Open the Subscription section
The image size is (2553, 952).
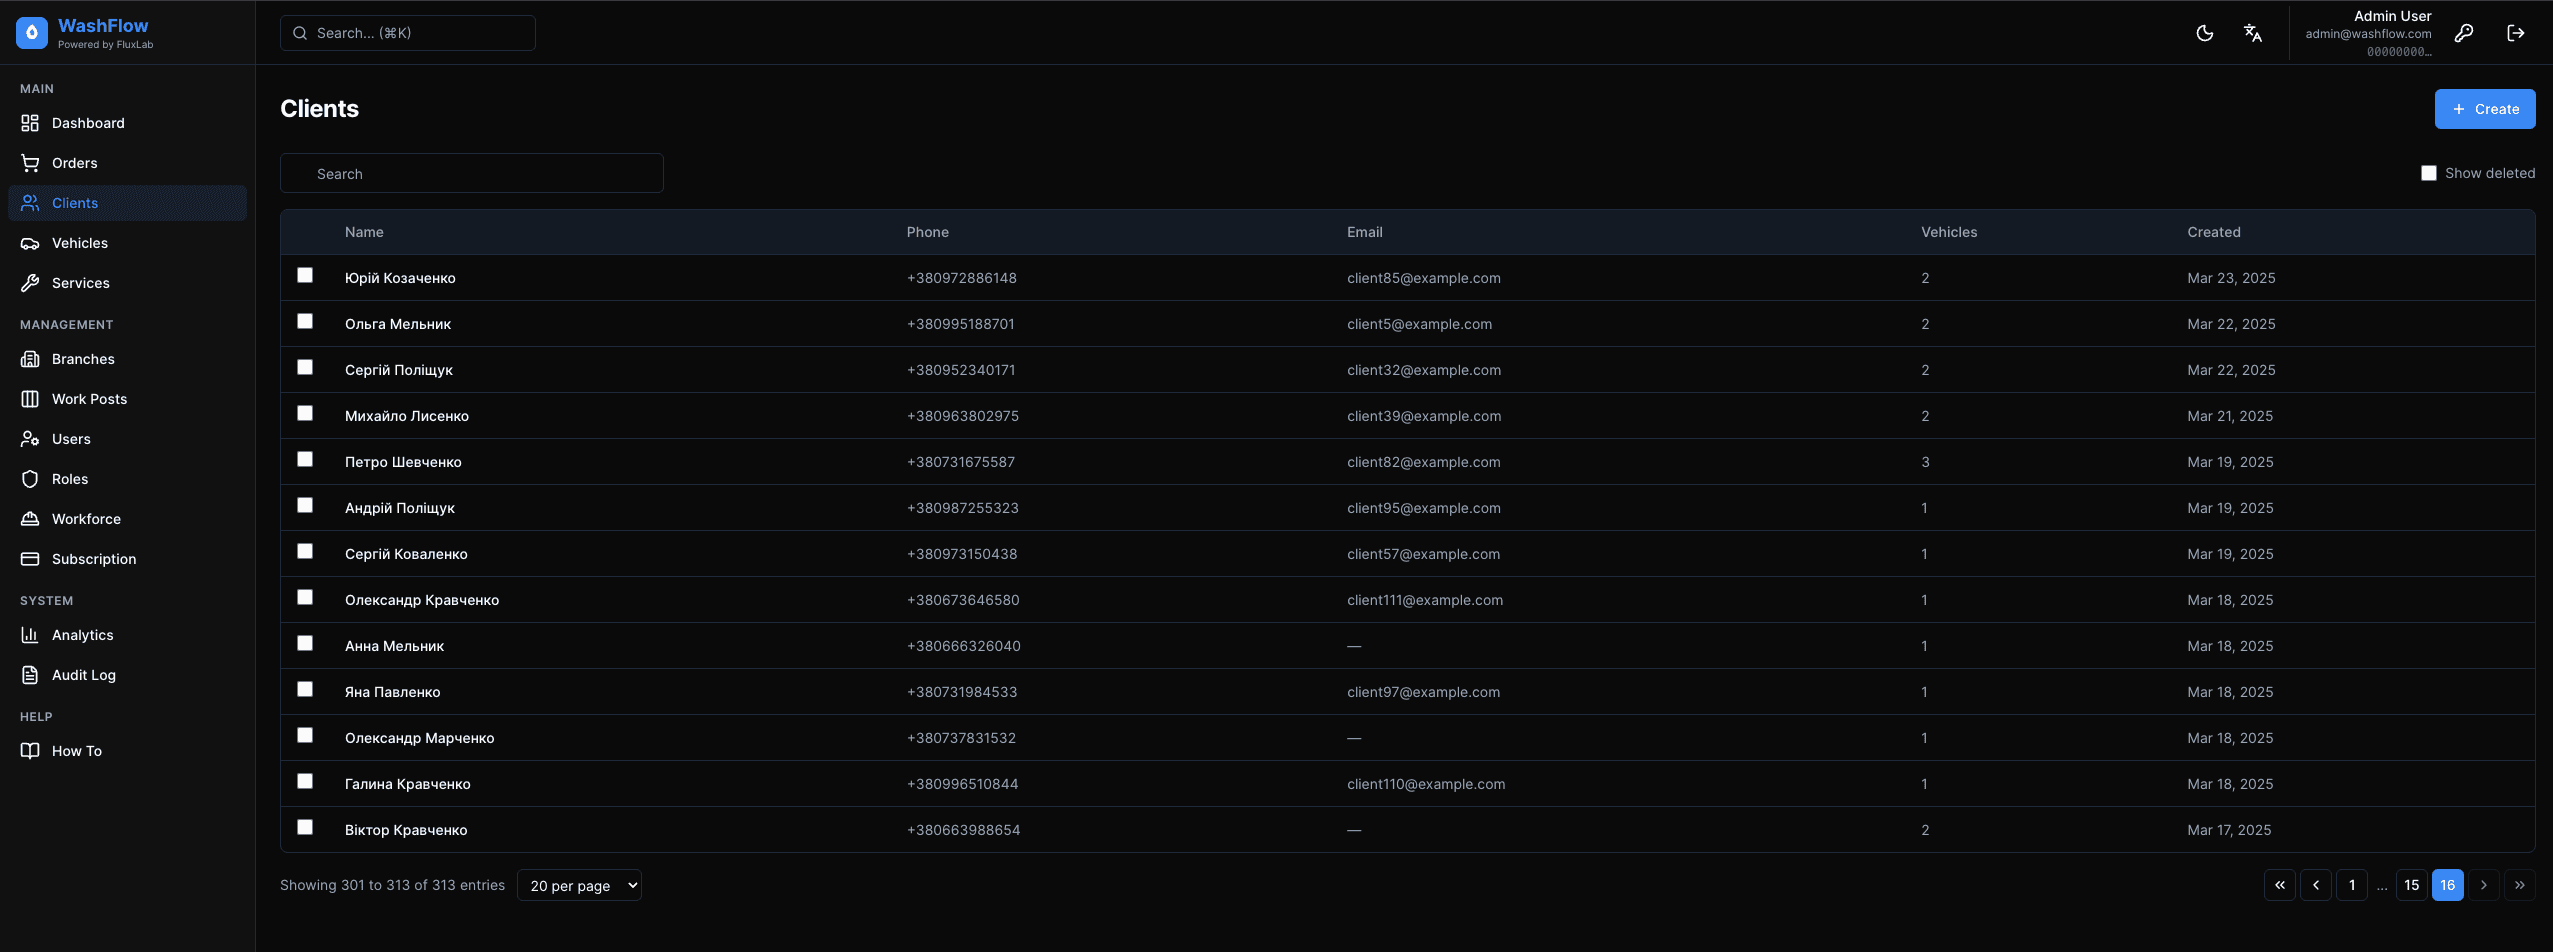point(93,559)
